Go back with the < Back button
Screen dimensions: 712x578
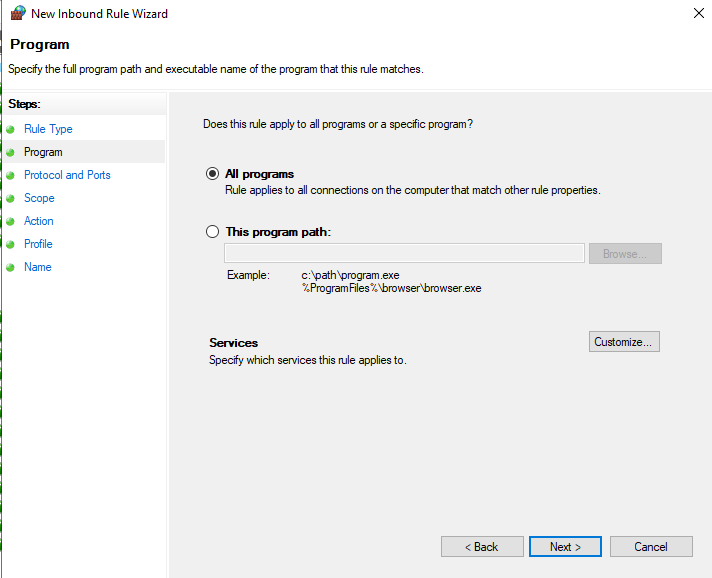(482, 547)
